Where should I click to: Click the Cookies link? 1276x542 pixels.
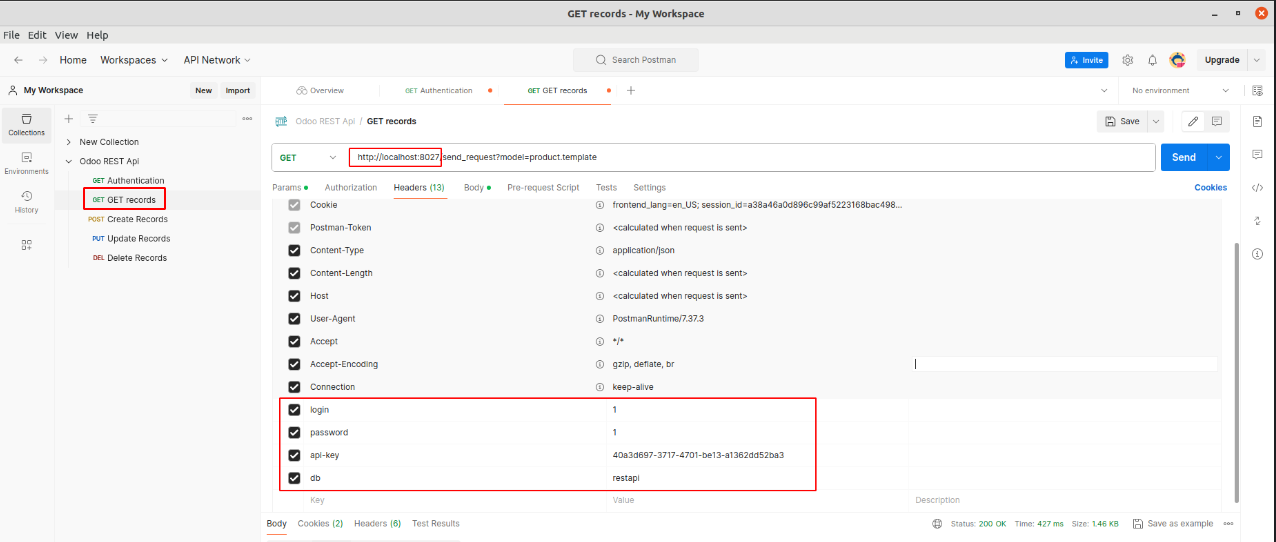(1210, 188)
